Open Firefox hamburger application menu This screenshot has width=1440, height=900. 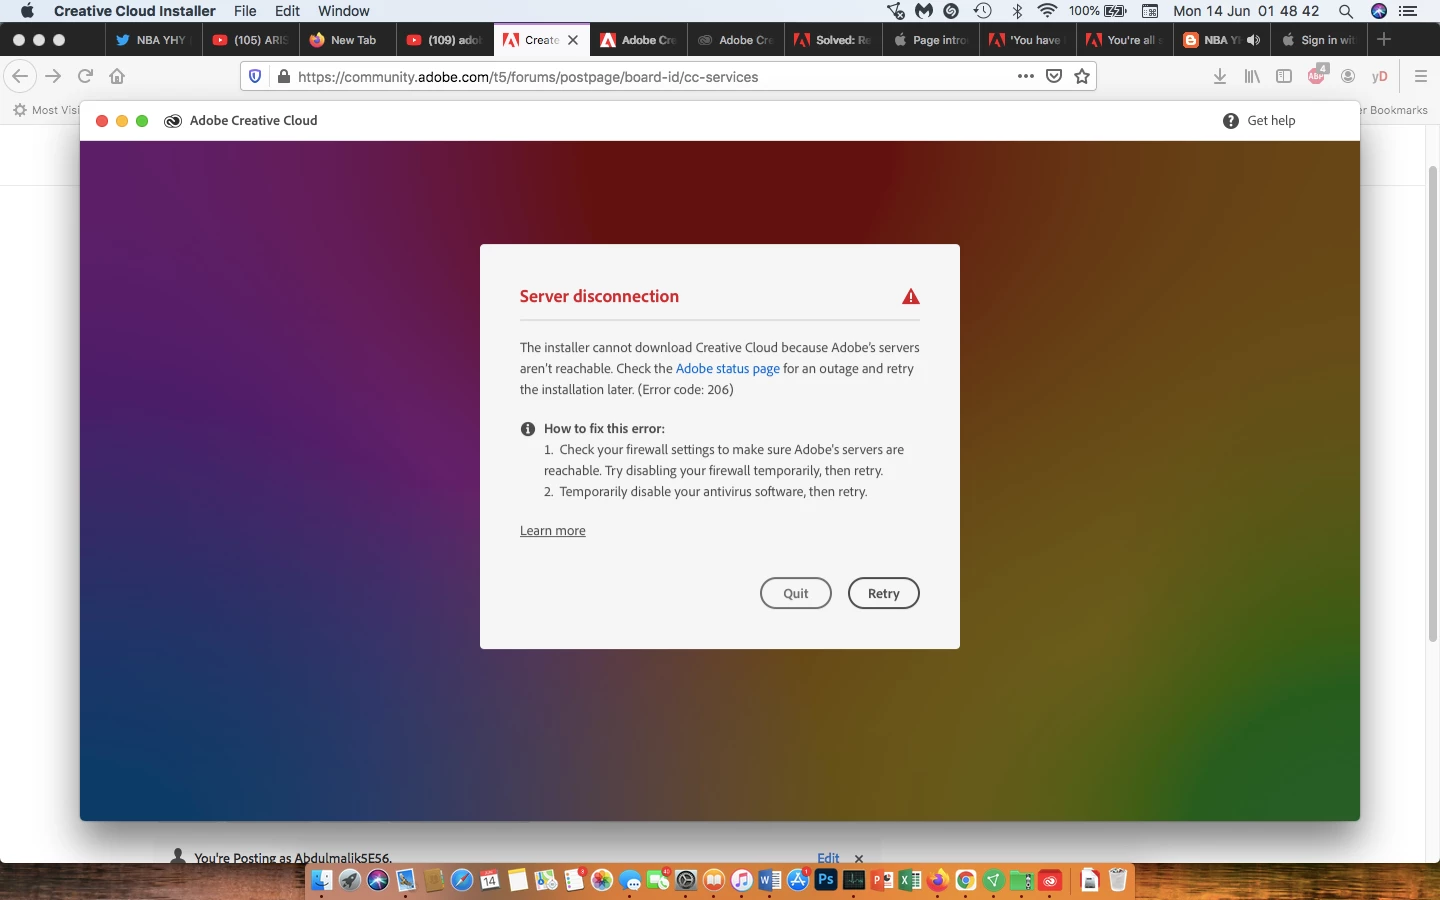1421,76
